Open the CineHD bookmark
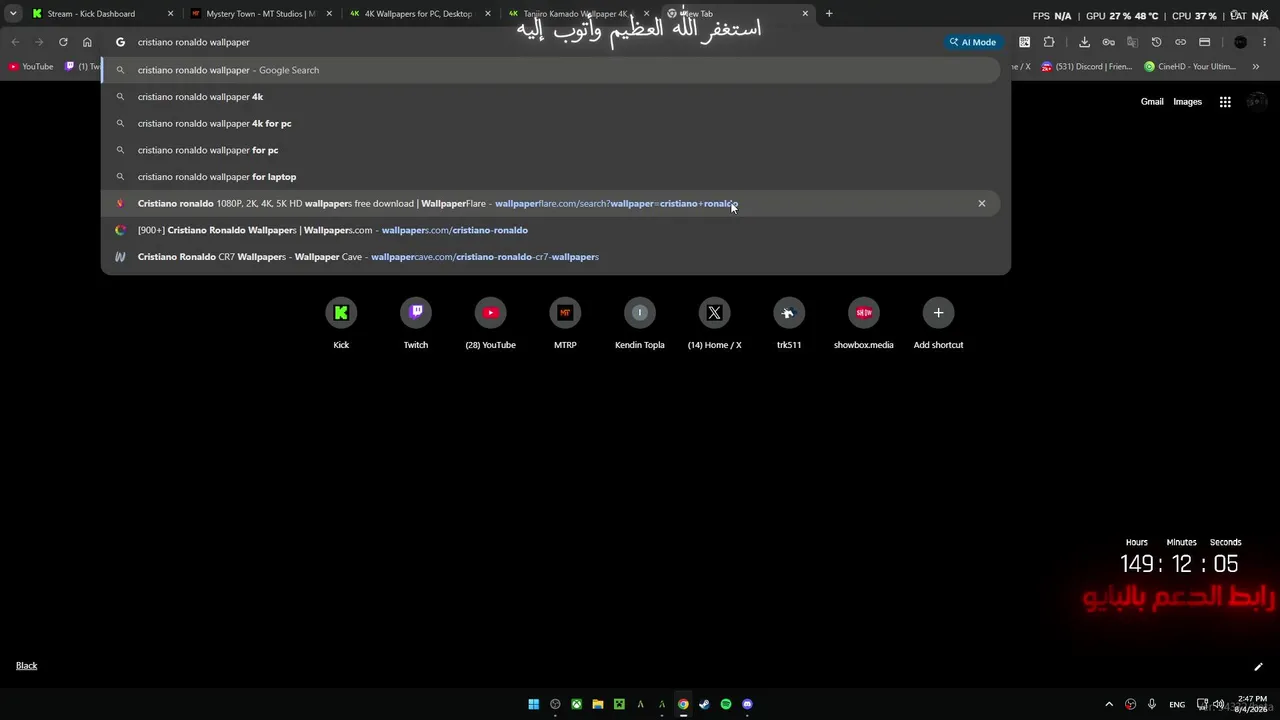Viewport: 1280px width, 720px height. (x=1190, y=67)
